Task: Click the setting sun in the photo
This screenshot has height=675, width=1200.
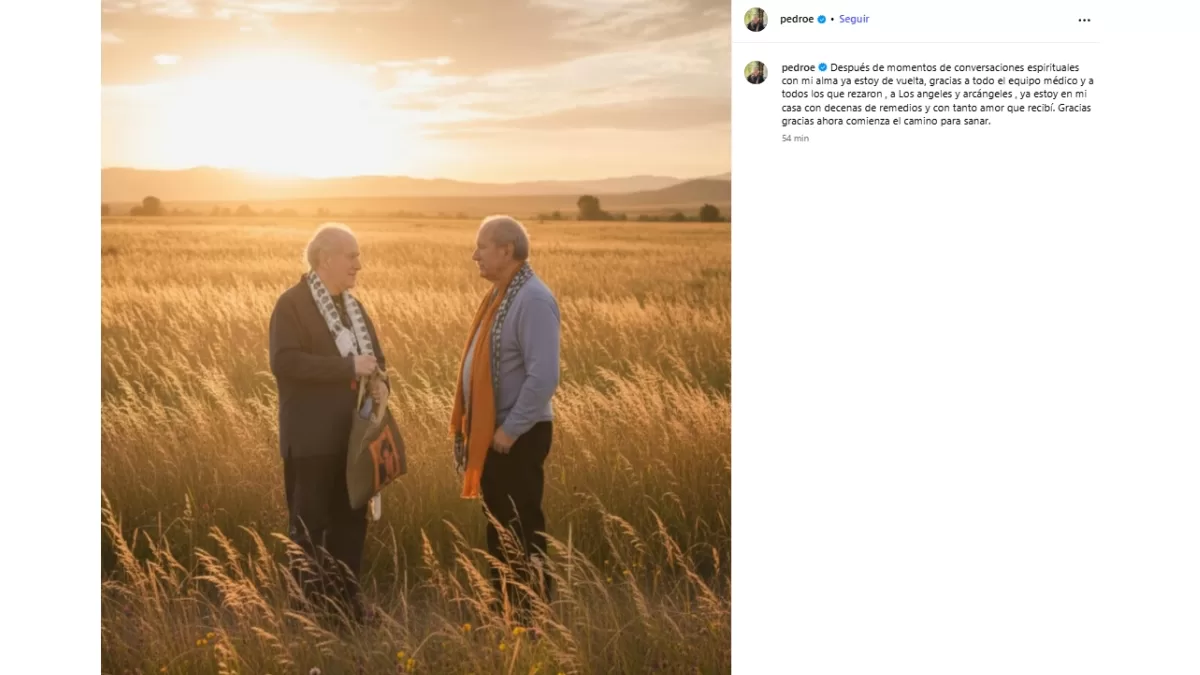Action: click(x=262, y=110)
